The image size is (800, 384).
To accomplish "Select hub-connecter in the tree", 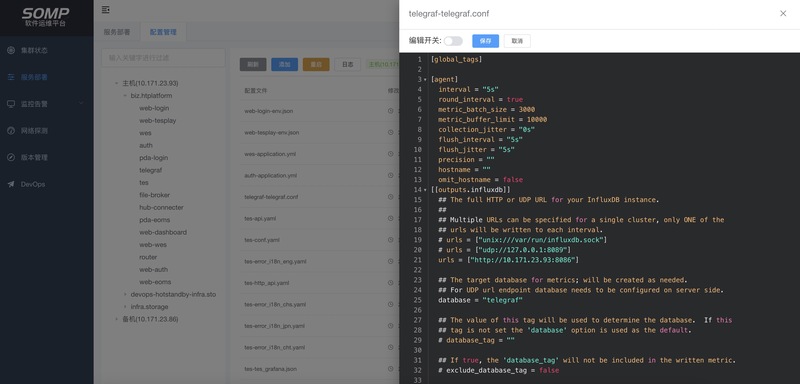I will pos(161,208).
